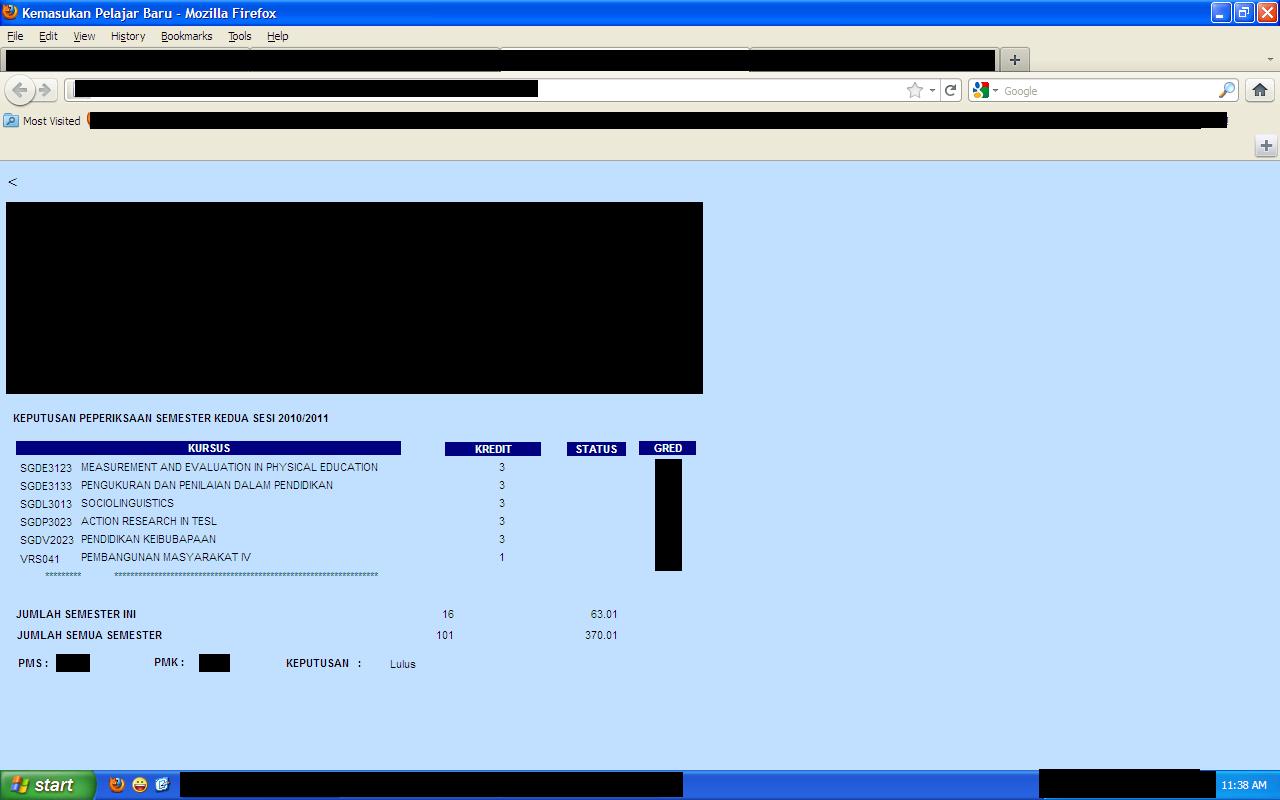1280x800 pixels.
Task: Click the search magnifier icon
Action: [x=1226, y=90]
